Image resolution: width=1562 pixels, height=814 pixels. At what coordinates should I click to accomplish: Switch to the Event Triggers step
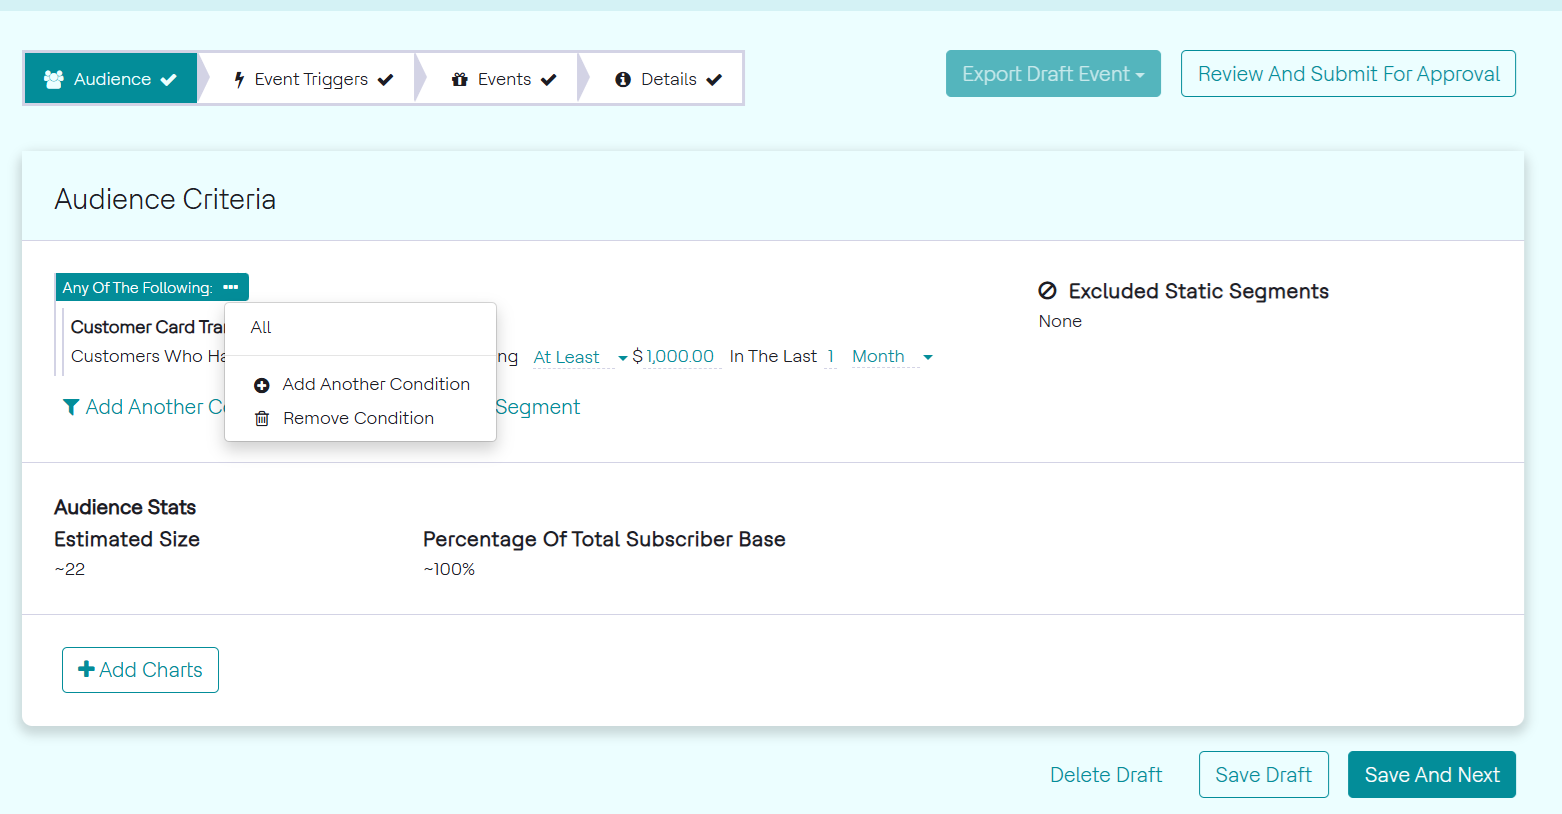(x=311, y=79)
